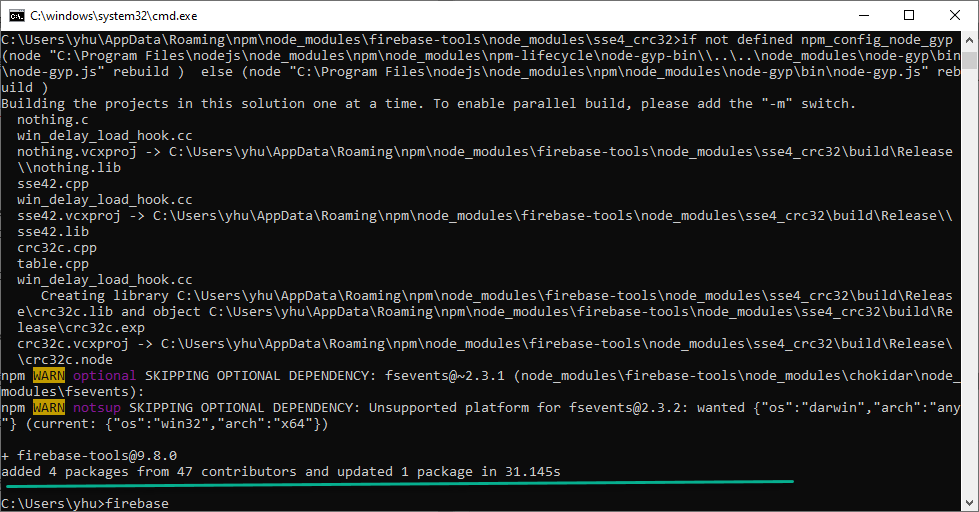Click the prompt C:\Users\yhu>firebase
The height and width of the screenshot is (512, 979).
(85, 503)
